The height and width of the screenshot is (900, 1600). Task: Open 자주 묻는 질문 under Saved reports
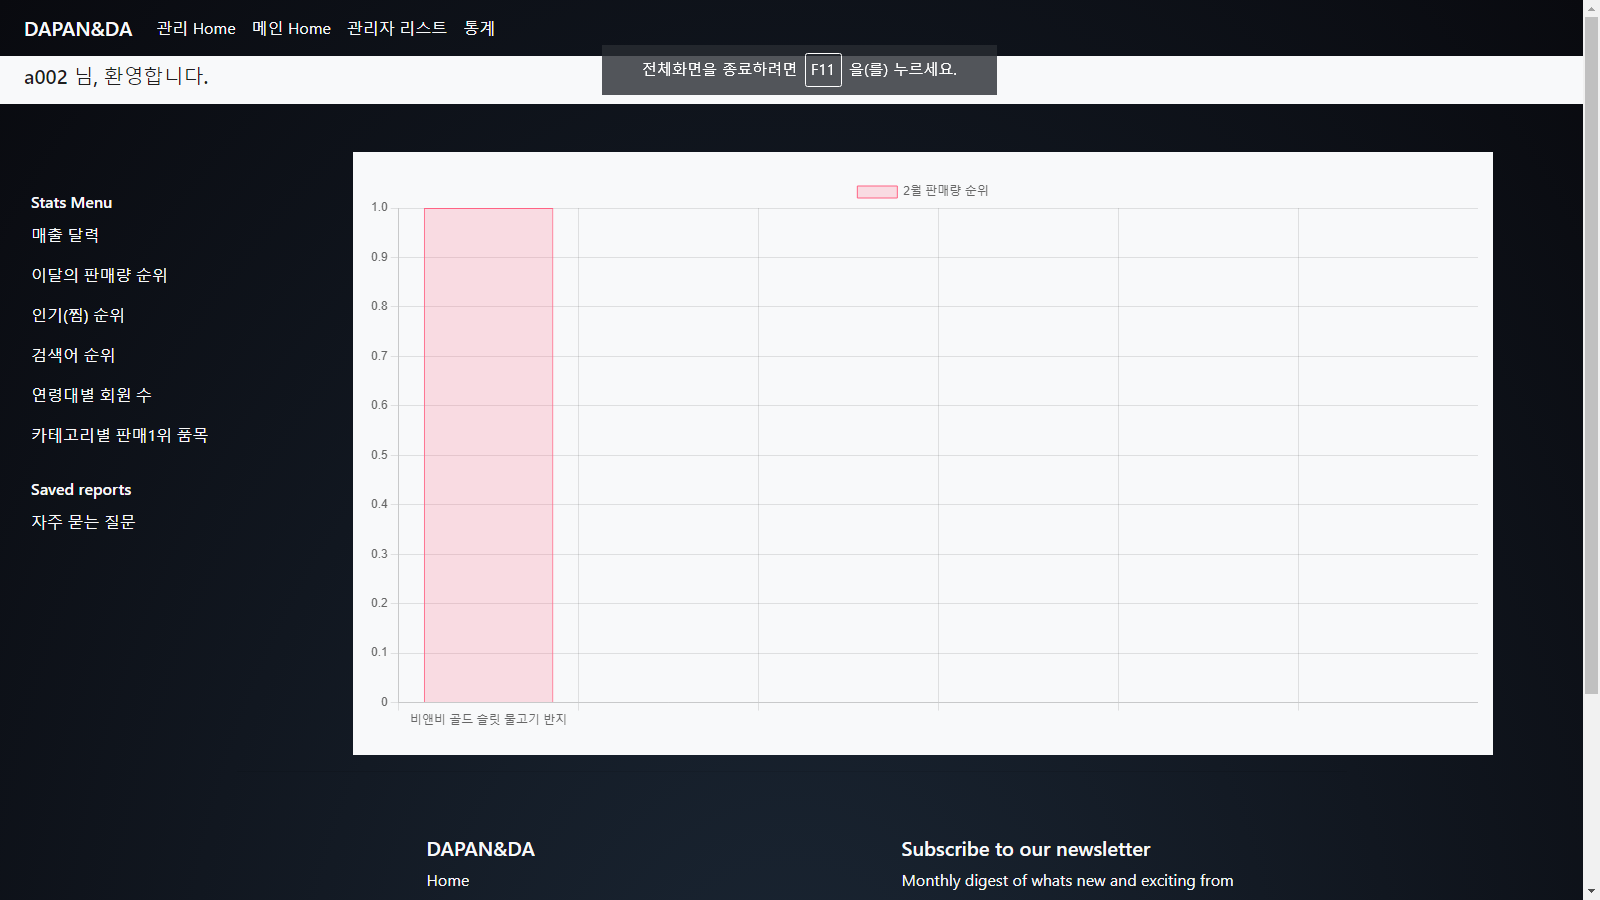(x=83, y=521)
